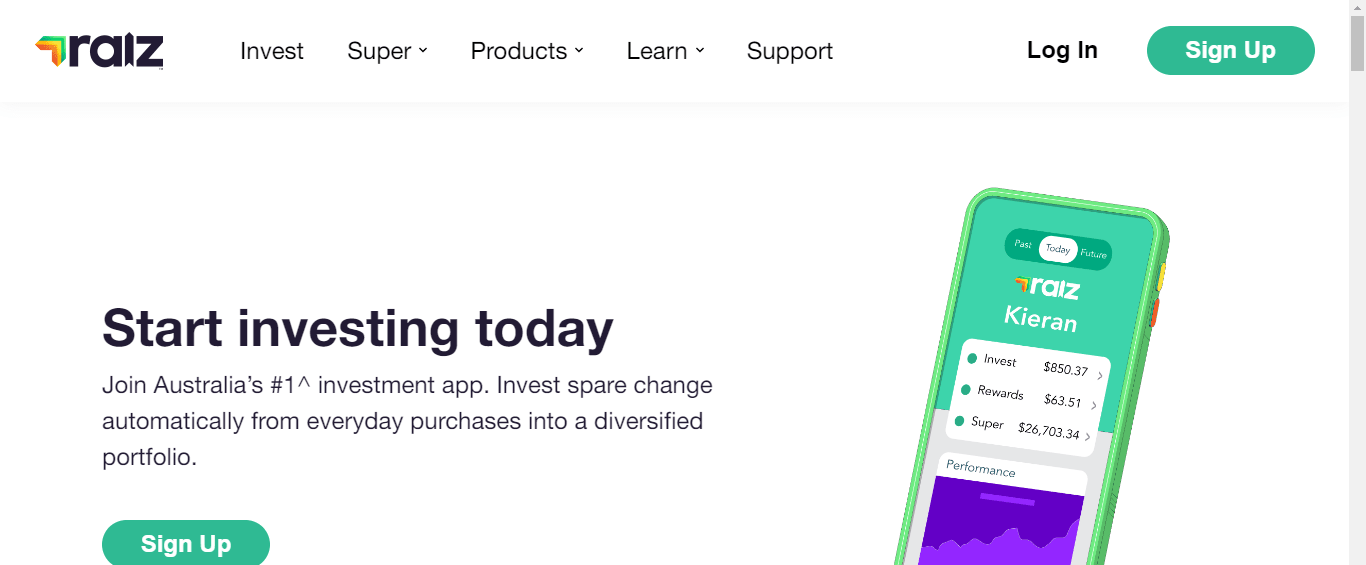Select the Today toggle on phone
The width and height of the screenshot is (1366, 565).
click(x=1058, y=249)
